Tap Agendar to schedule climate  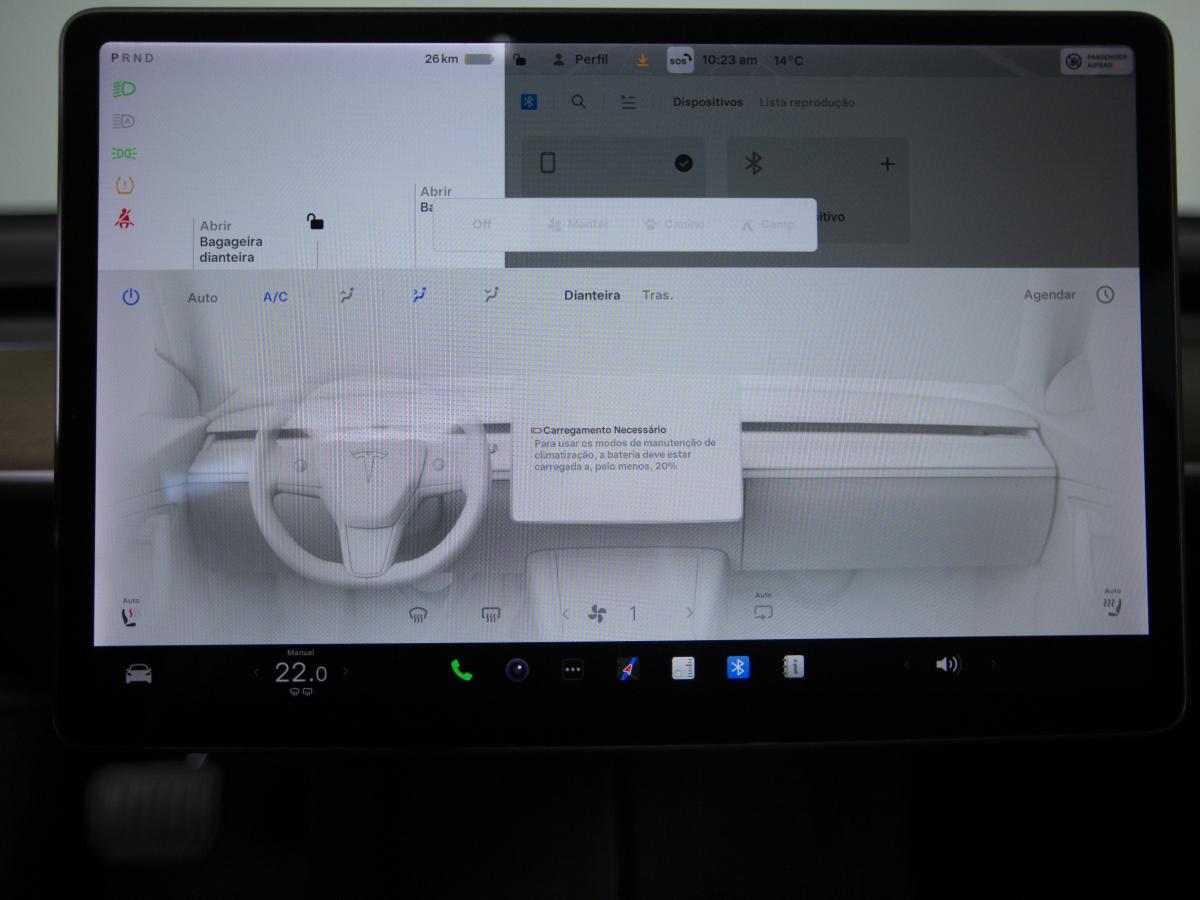pos(1049,295)
